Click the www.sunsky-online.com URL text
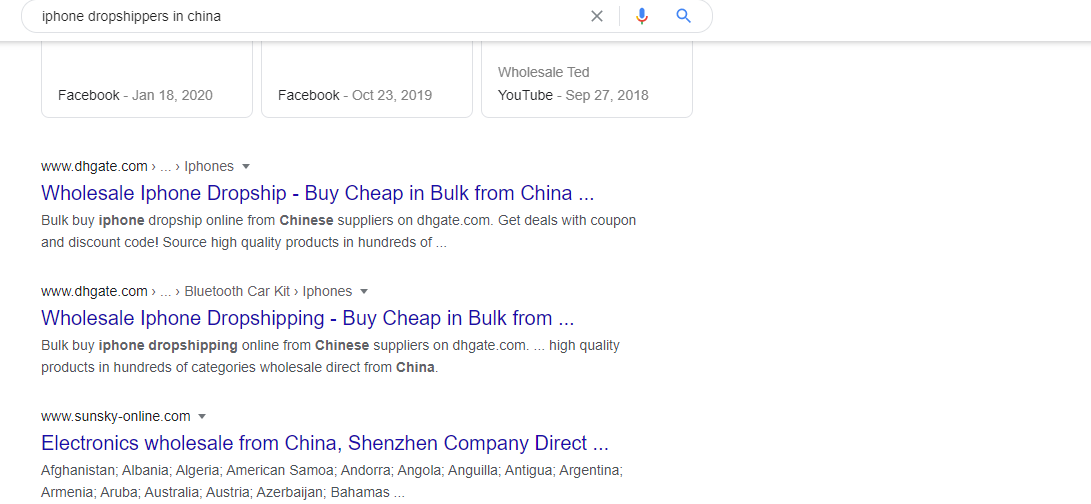This screenshot has height=504, width=1091. (x=116, y=416)
